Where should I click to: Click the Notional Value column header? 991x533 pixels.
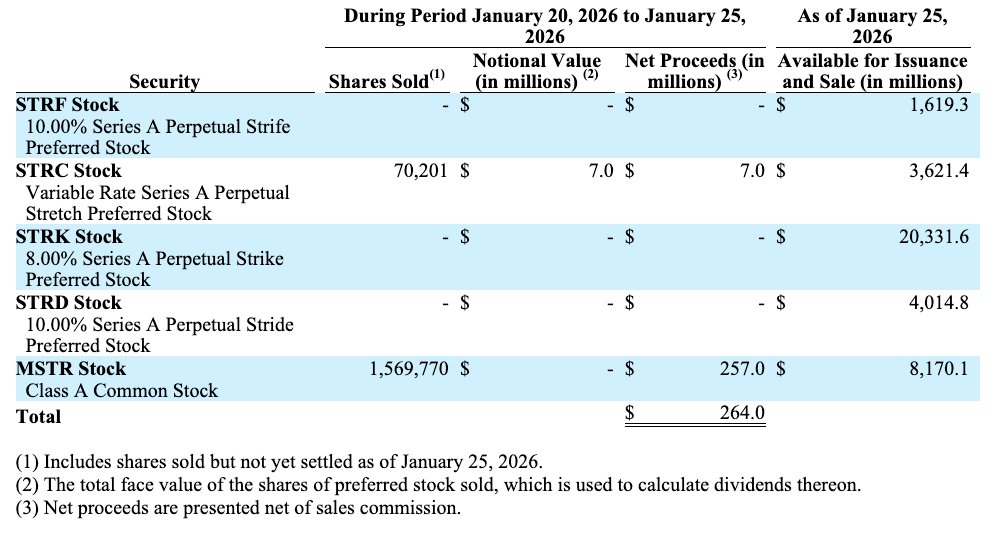click(536, 71)
